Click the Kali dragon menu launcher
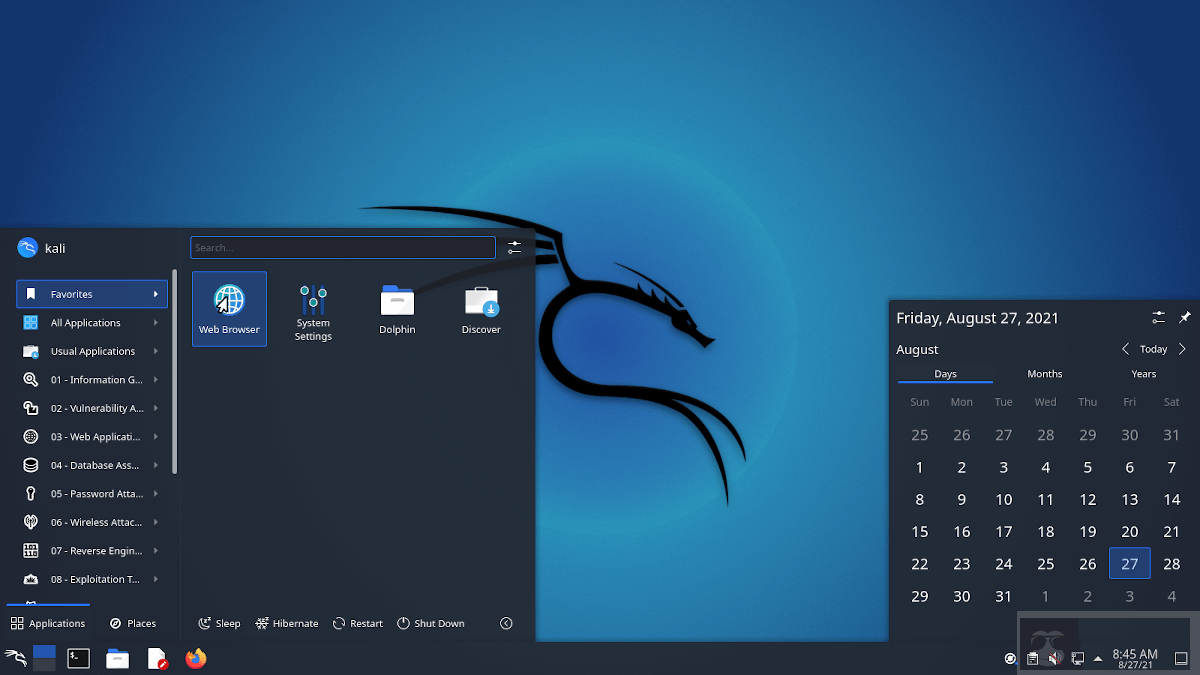The height and width of the screenshot is (675, 1200). [x=17, y=658]
